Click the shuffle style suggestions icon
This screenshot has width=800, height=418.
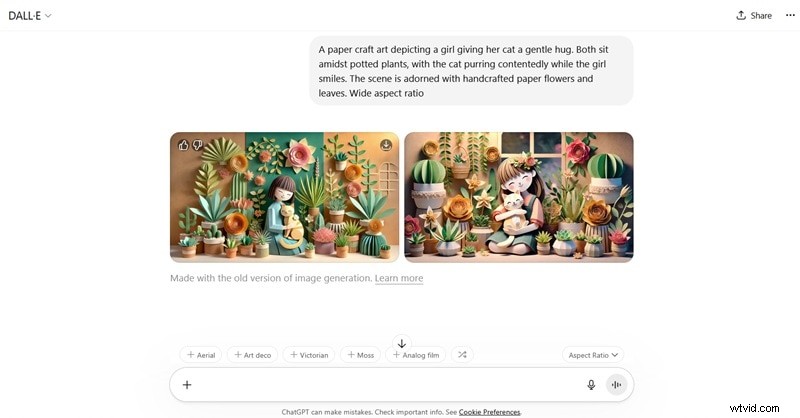coord(462,355)
